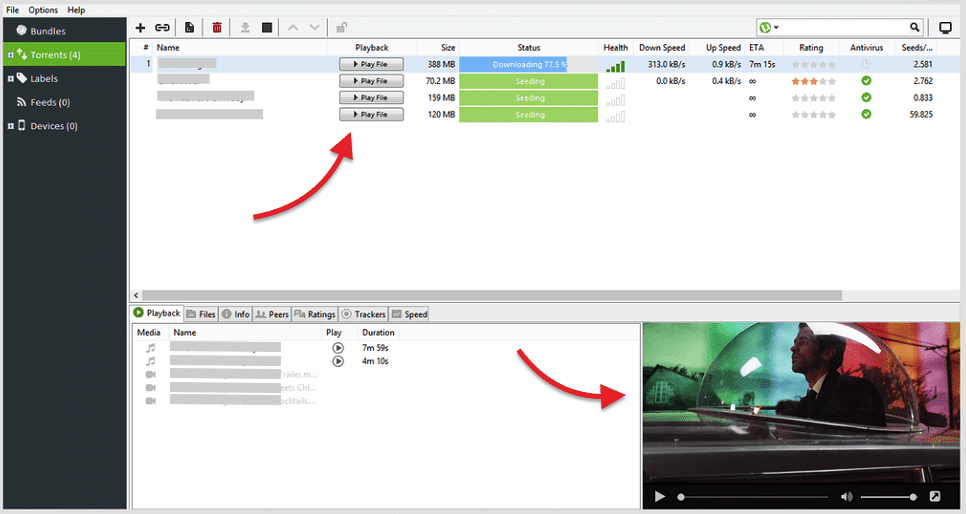Click the rating stars of the downloading torrent
Screen dimensions: 966x514
tap(814, 64)
